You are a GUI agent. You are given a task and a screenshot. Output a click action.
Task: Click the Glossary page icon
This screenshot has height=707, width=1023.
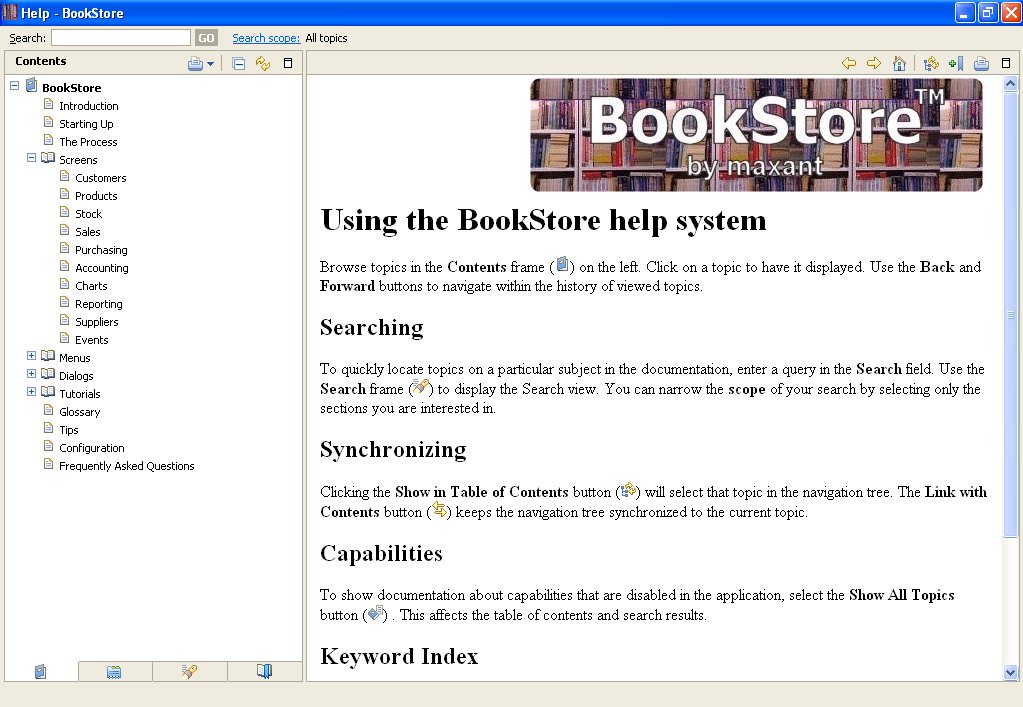pos(48,410)
